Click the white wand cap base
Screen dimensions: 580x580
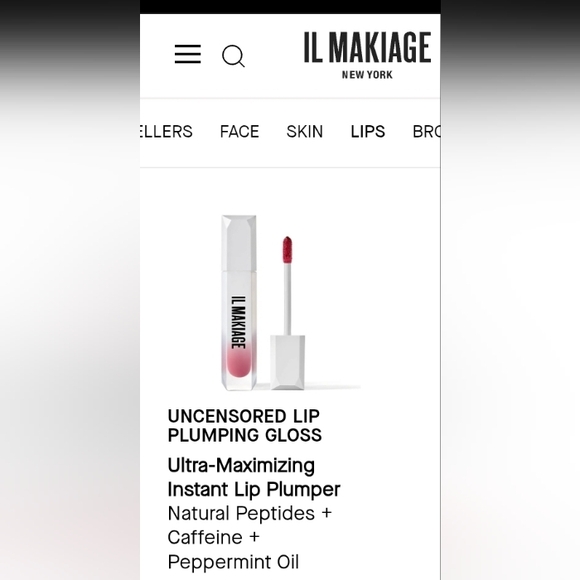tap(287, 362)
